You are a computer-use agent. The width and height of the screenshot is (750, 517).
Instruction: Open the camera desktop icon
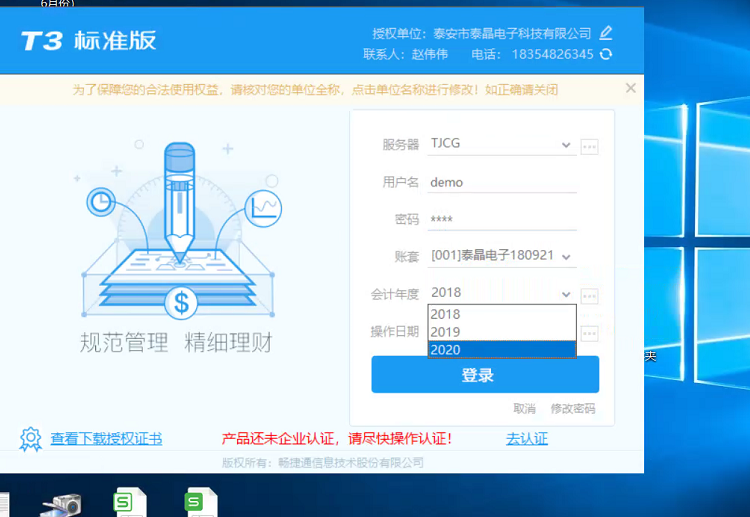click(x=61, y=506)
